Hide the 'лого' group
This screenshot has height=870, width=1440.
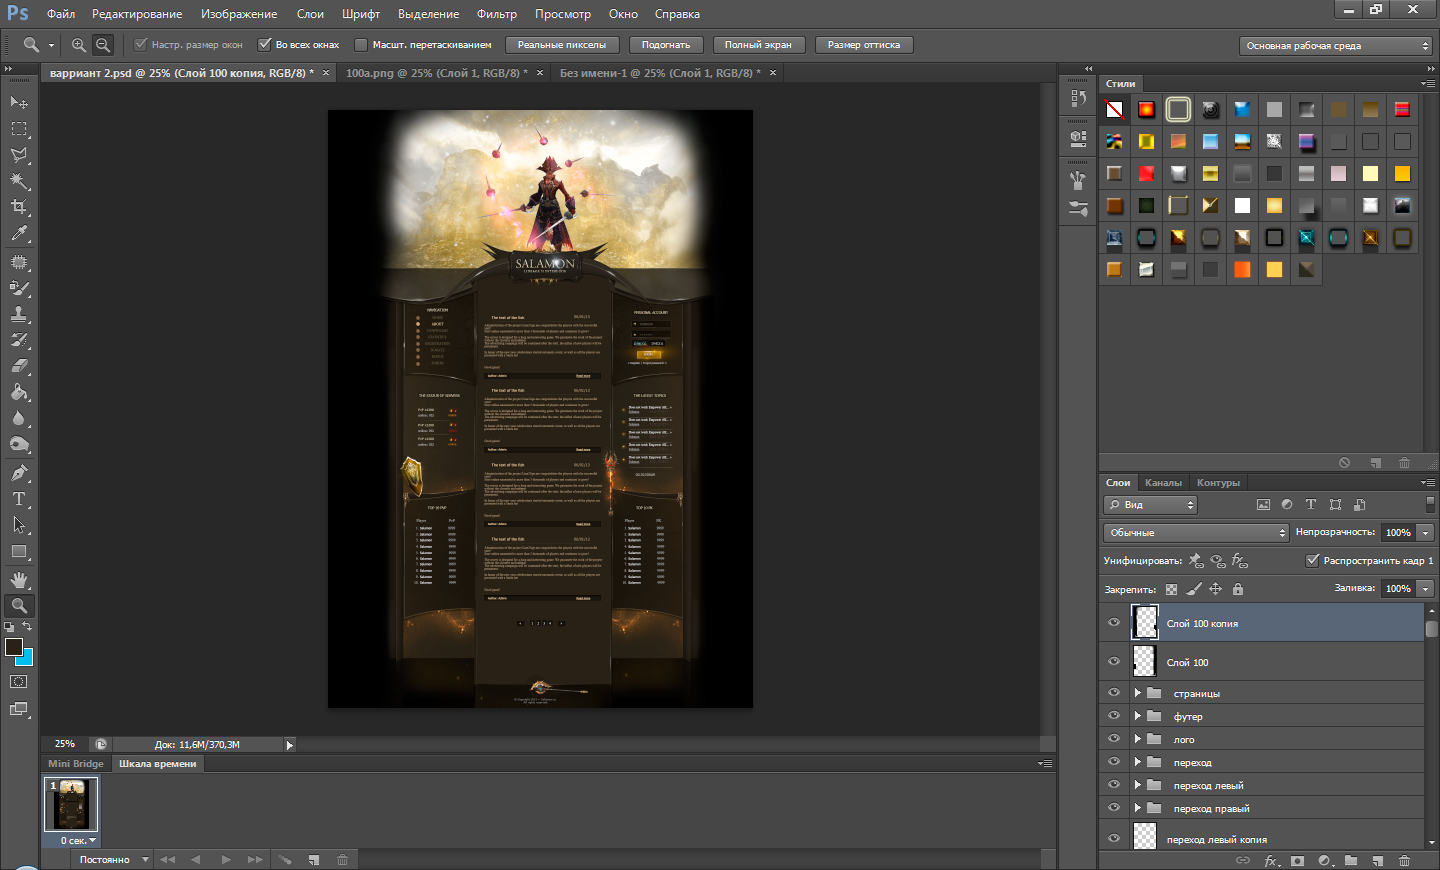point(1114,738)
